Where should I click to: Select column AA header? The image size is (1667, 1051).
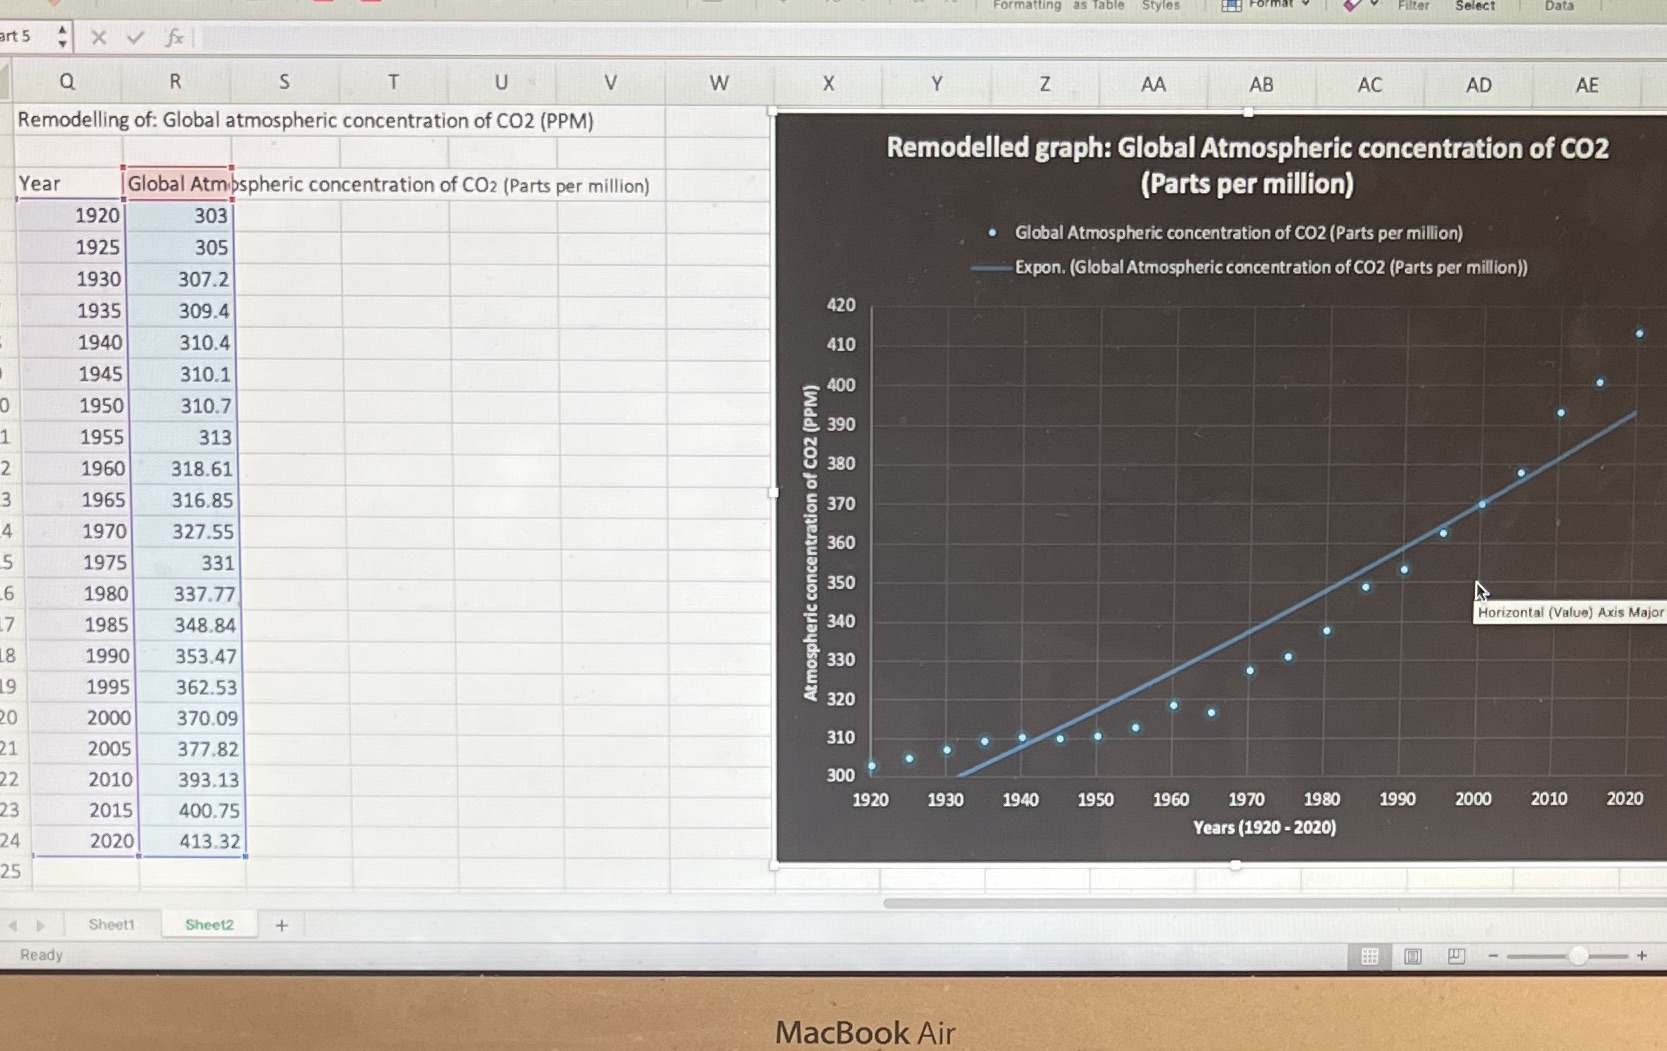1153,84
